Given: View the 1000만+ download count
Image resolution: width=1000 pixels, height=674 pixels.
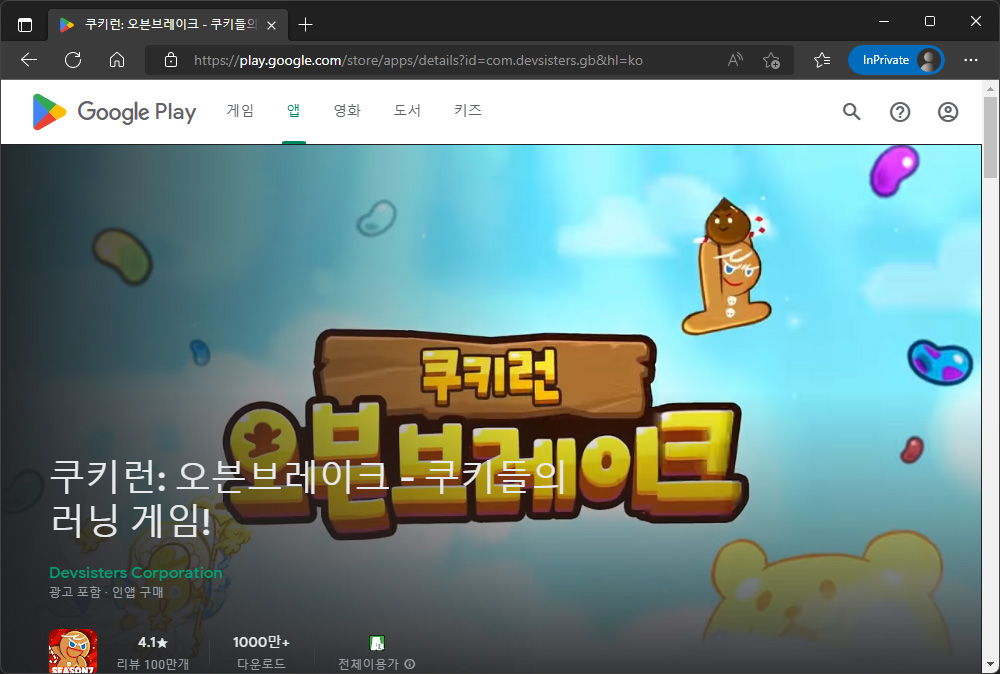Looking at the screenshot, I should 261,642.
